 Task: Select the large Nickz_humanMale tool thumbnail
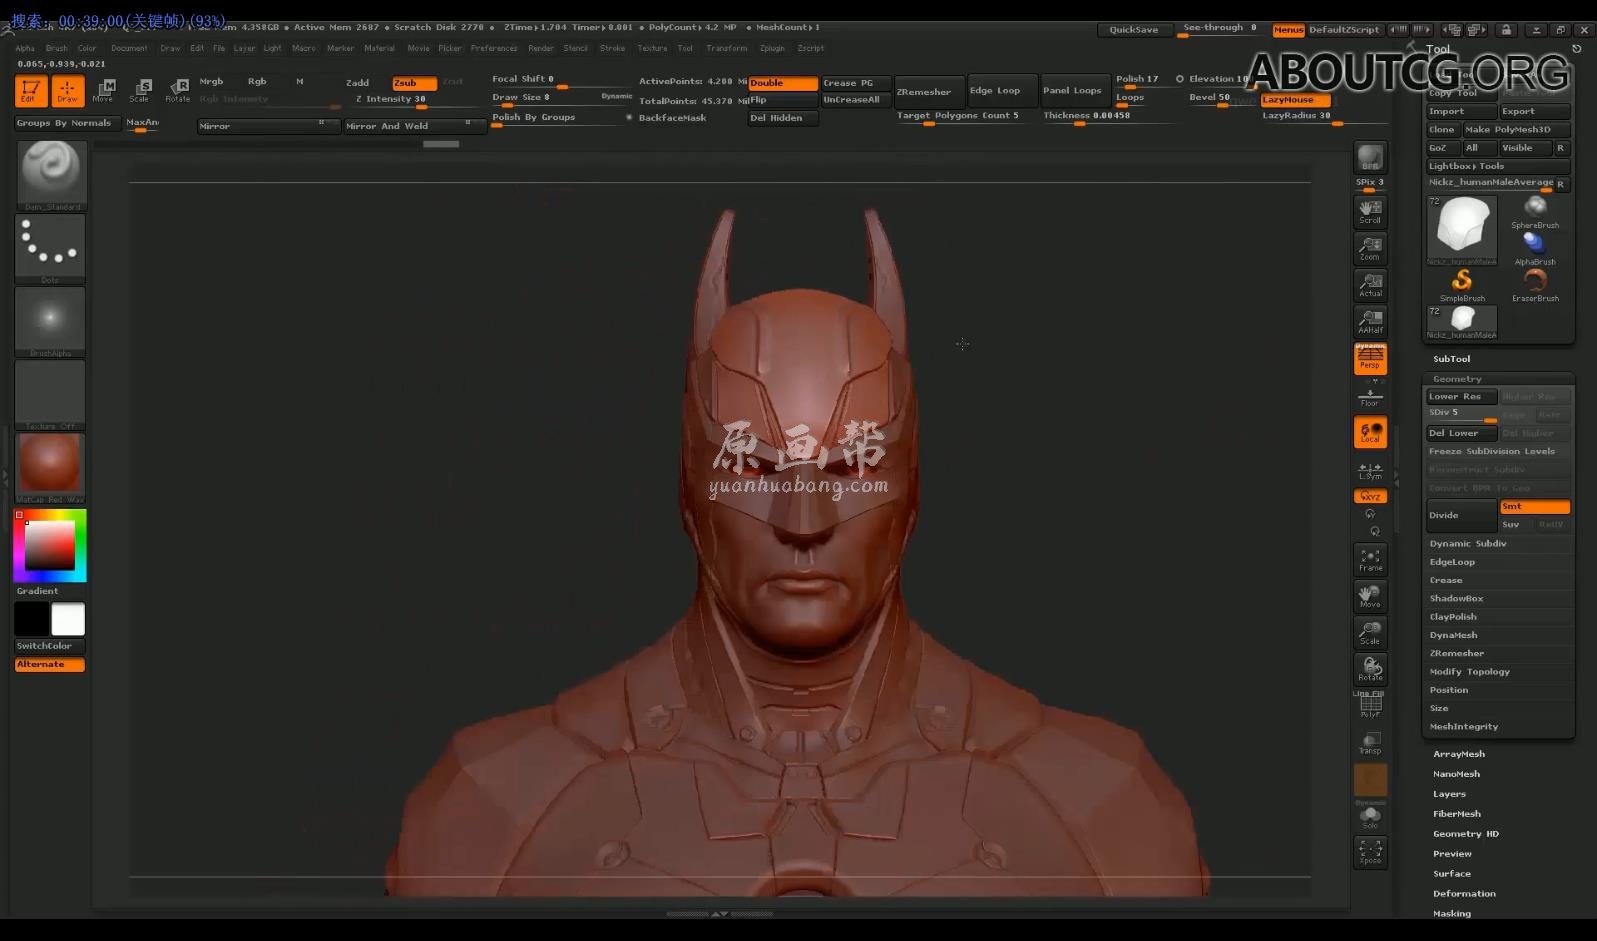tap(1462, 230)
